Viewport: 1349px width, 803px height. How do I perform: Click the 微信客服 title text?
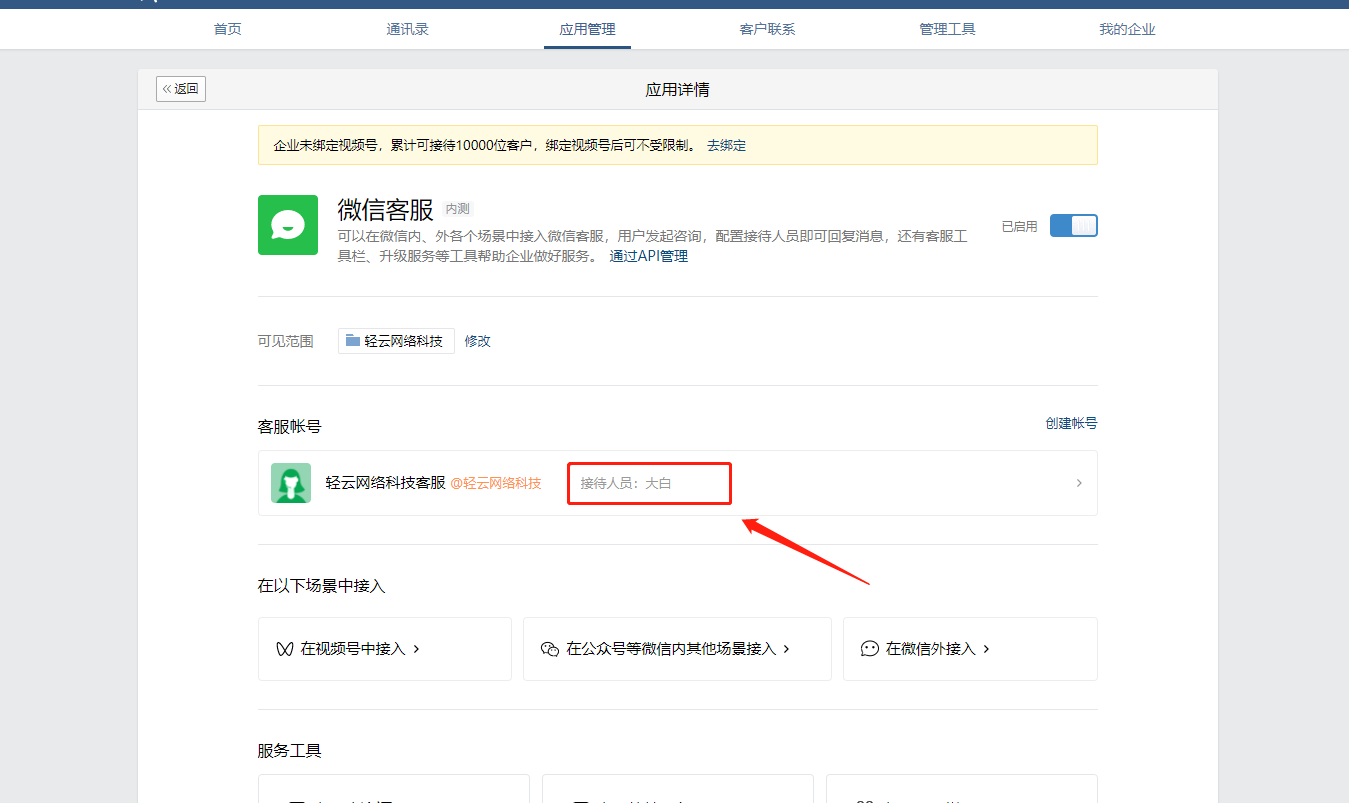pyautogui.click(x=385, y=209)
